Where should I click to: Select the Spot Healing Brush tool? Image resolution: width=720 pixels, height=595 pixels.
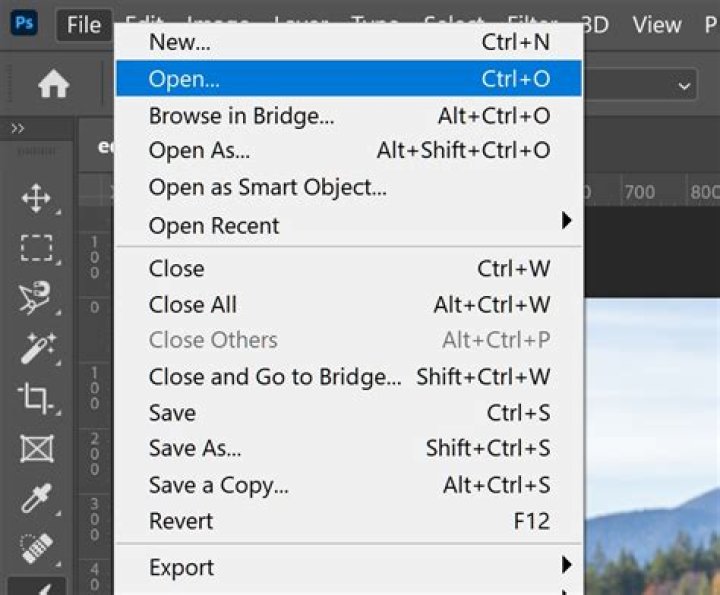pyautogui.click(x=36, y=547)
